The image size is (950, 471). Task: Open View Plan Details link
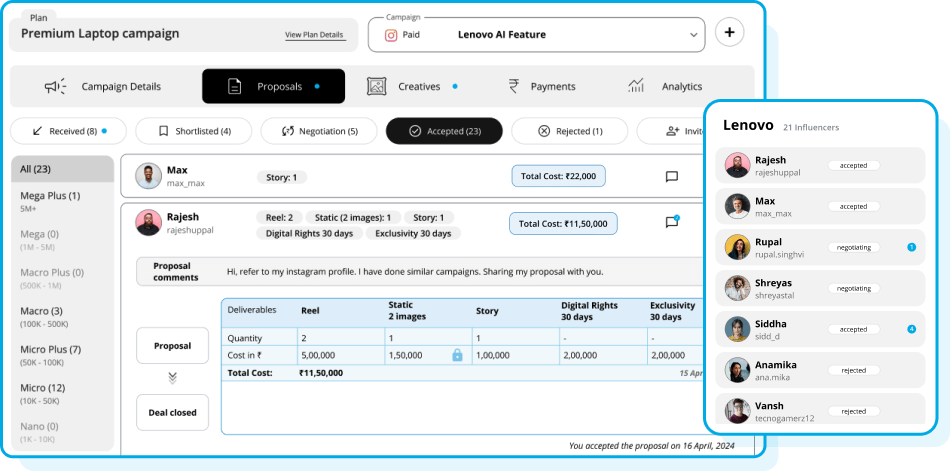[314, 35]
